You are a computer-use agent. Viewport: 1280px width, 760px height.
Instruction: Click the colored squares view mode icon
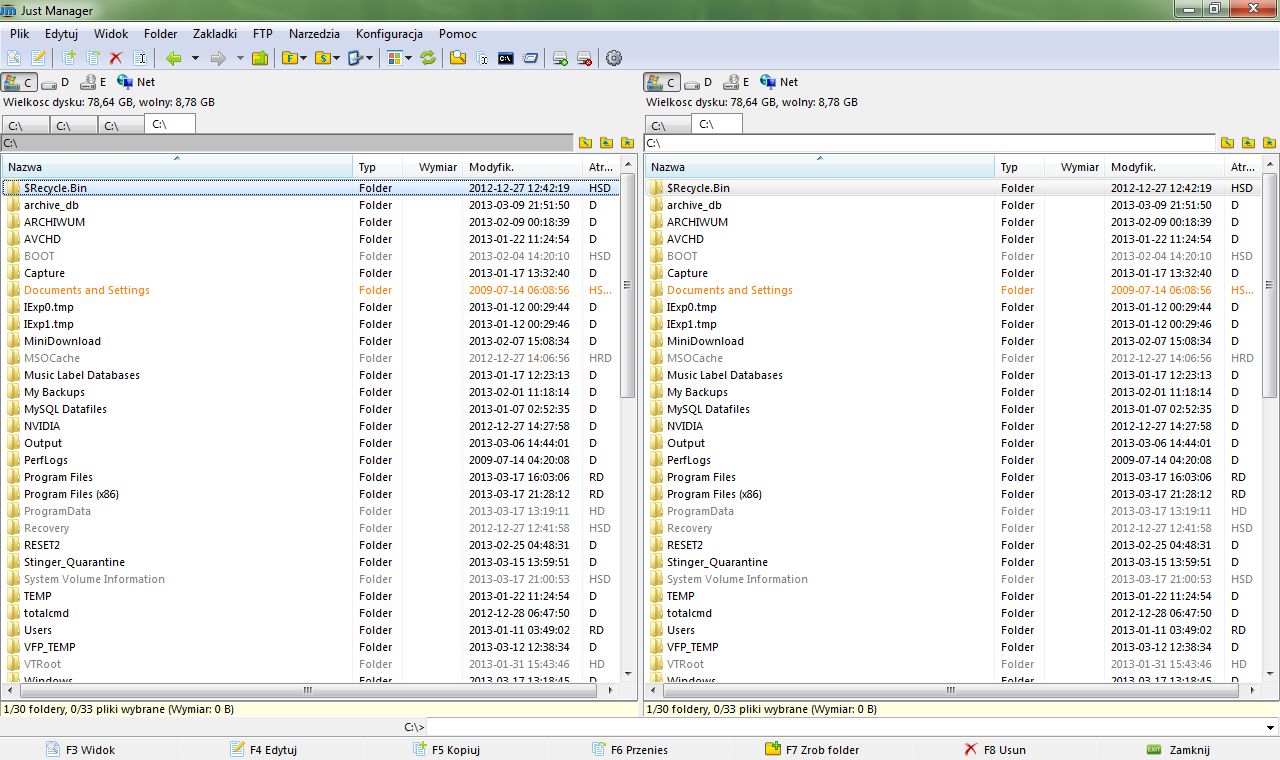point(395,58)
